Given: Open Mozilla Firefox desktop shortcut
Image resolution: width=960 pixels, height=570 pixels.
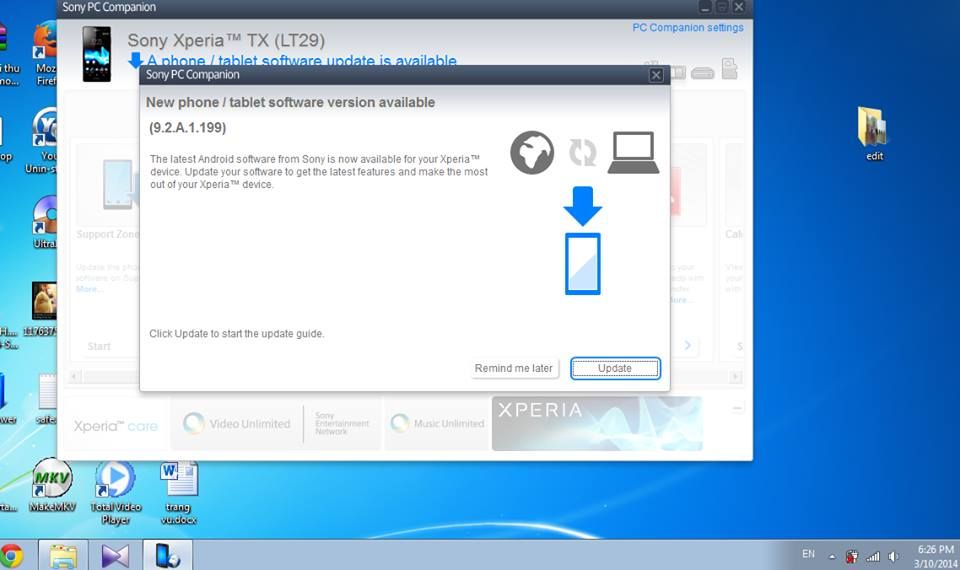Looking at the screenshot, I should 45,54.
